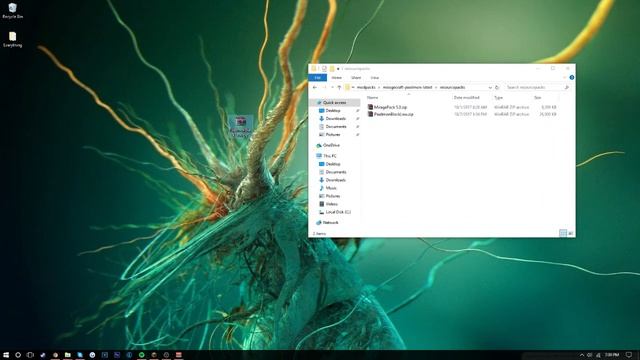Open the Action Center notifications icon

629,355
